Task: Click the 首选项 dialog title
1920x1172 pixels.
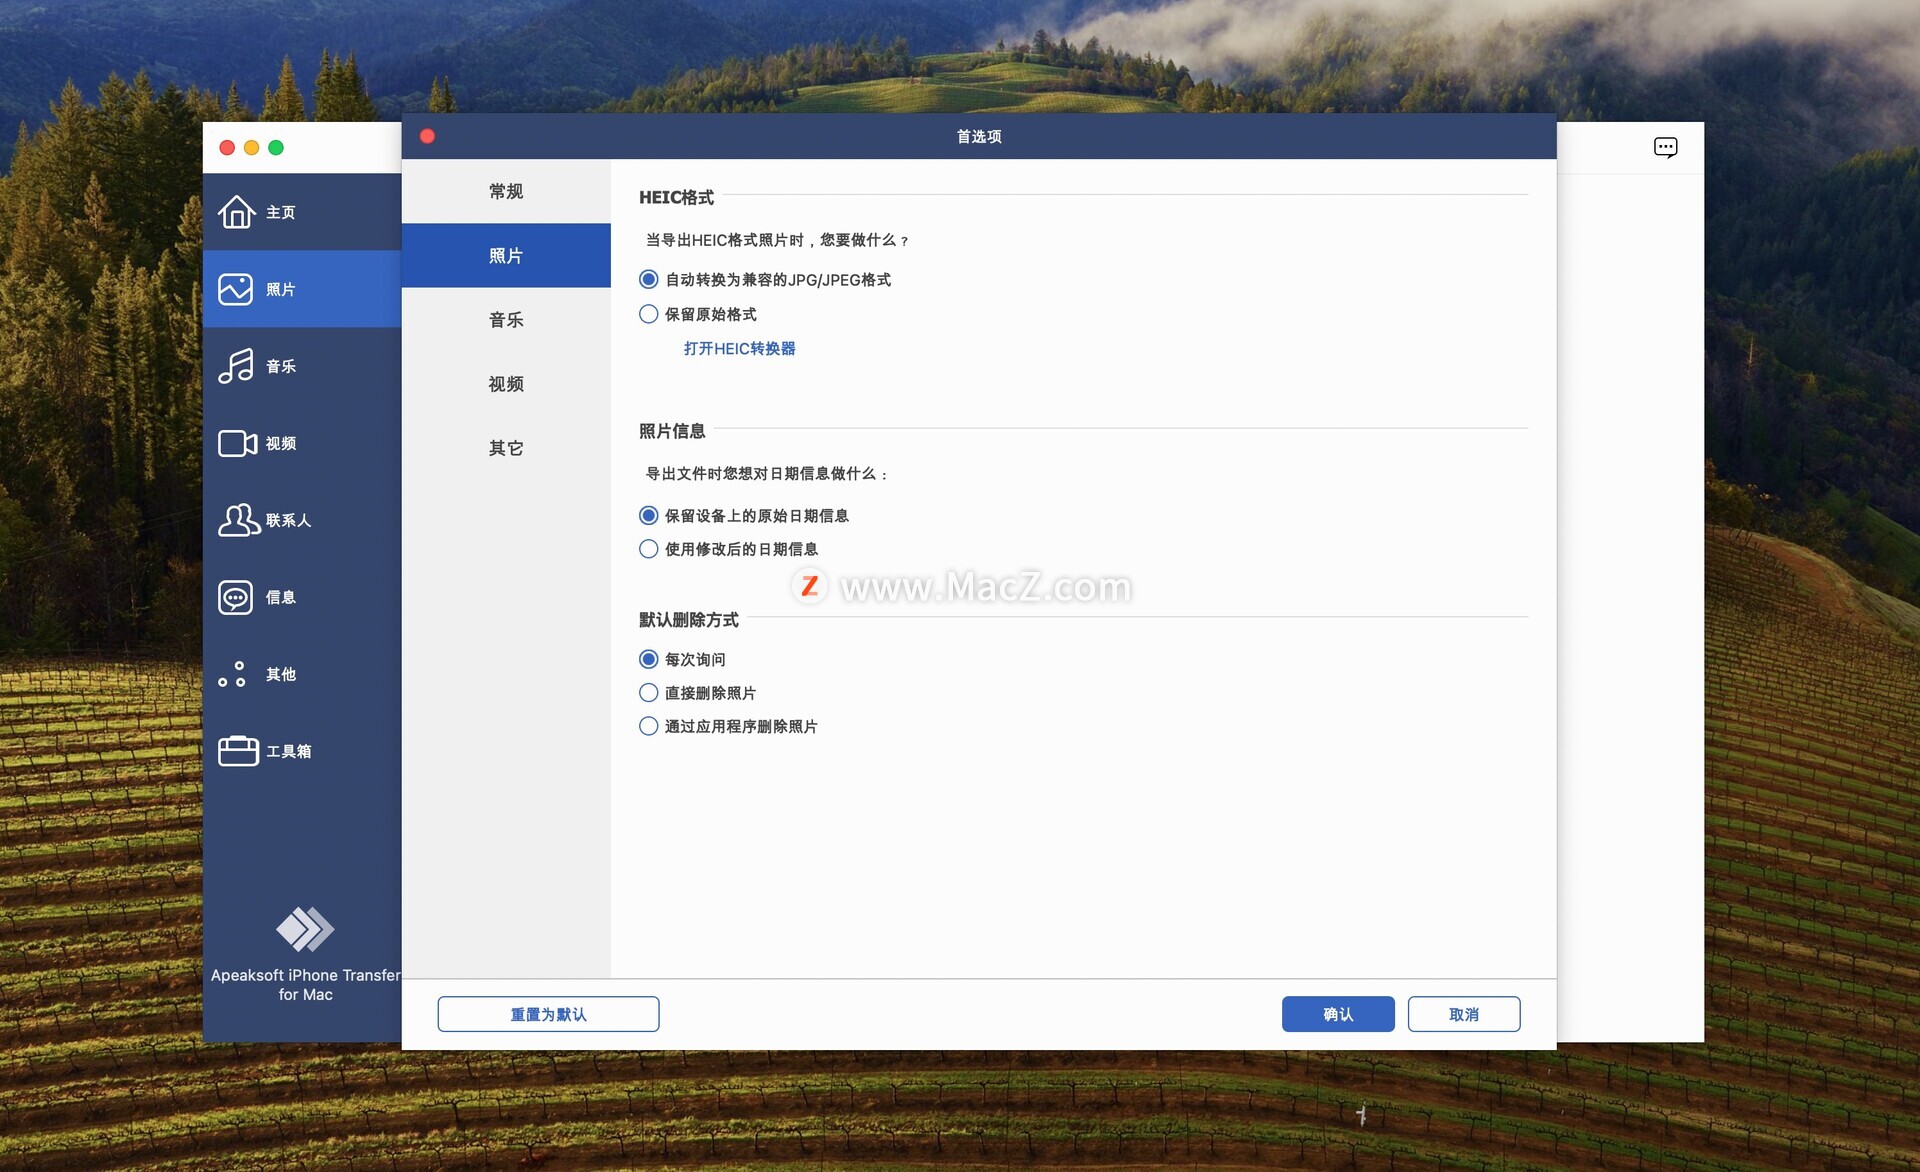Action: click(x=979, y=136)
